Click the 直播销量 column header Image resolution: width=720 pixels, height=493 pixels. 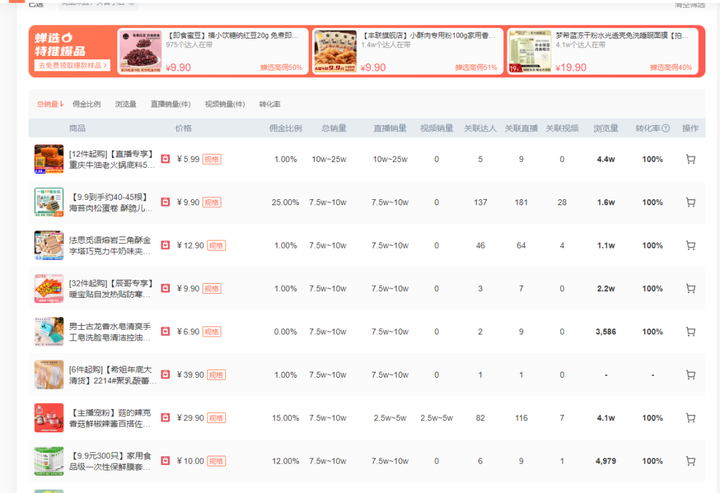390,129
